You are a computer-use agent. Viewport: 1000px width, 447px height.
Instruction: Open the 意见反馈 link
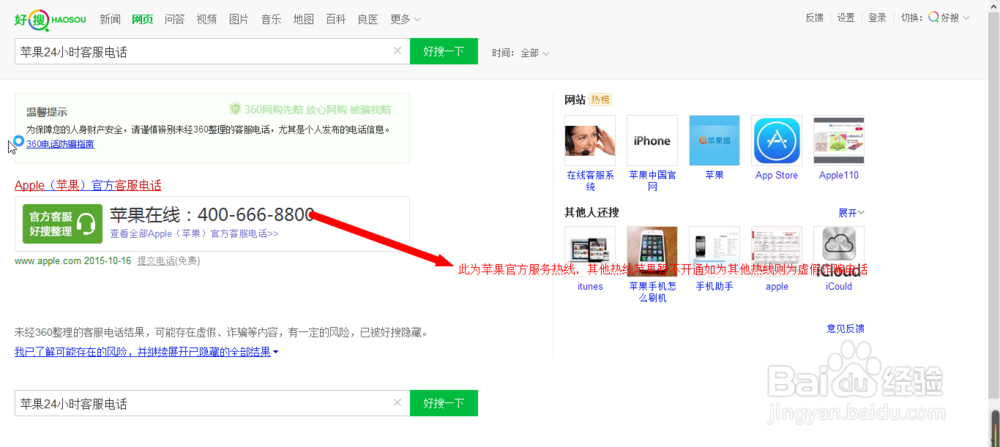click(x=846, y=328)
